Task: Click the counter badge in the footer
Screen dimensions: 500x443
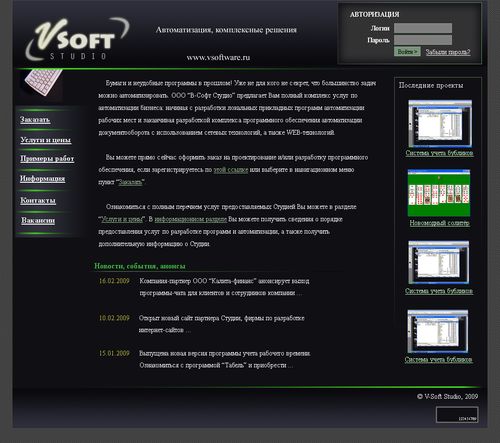Action: (x=457, y=415)
